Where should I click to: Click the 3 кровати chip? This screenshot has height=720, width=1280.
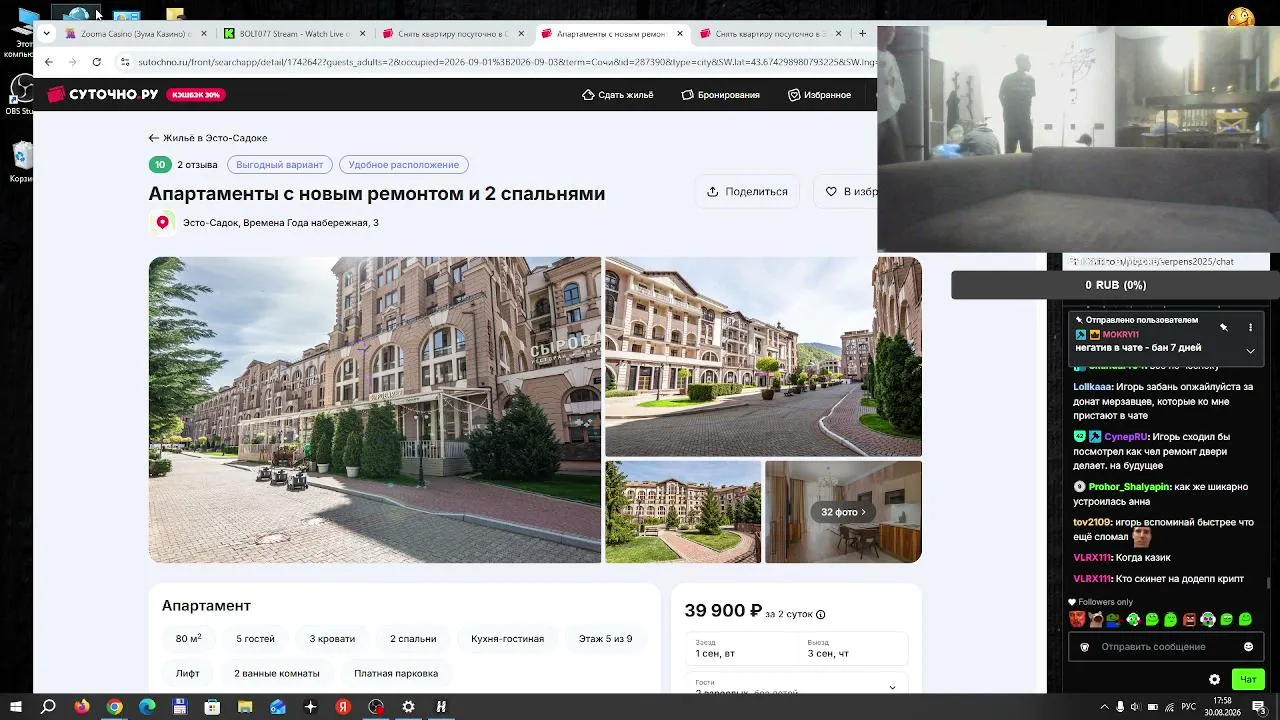(x=332, y=639)
